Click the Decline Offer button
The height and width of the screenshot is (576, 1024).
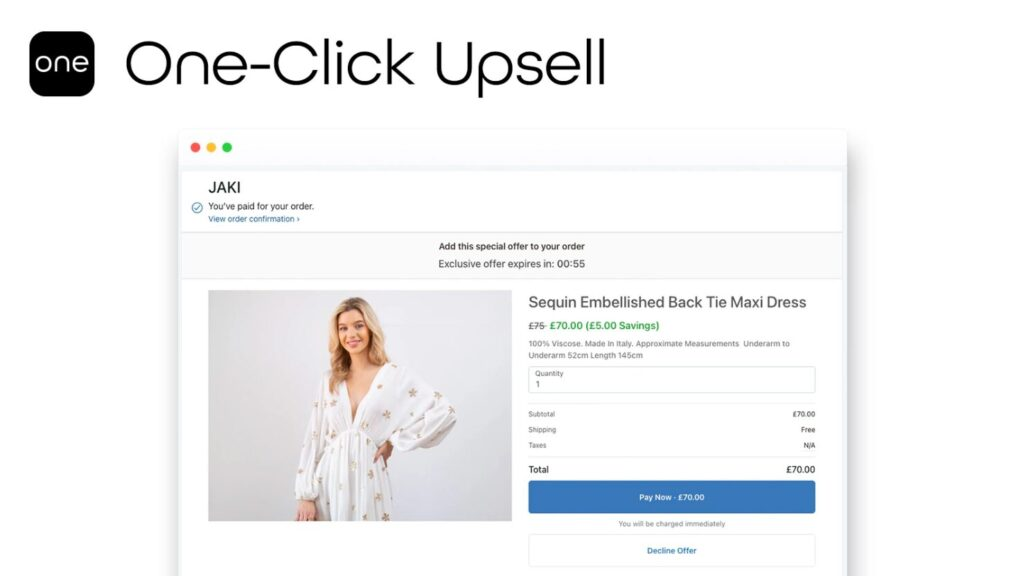coord(671,551)
